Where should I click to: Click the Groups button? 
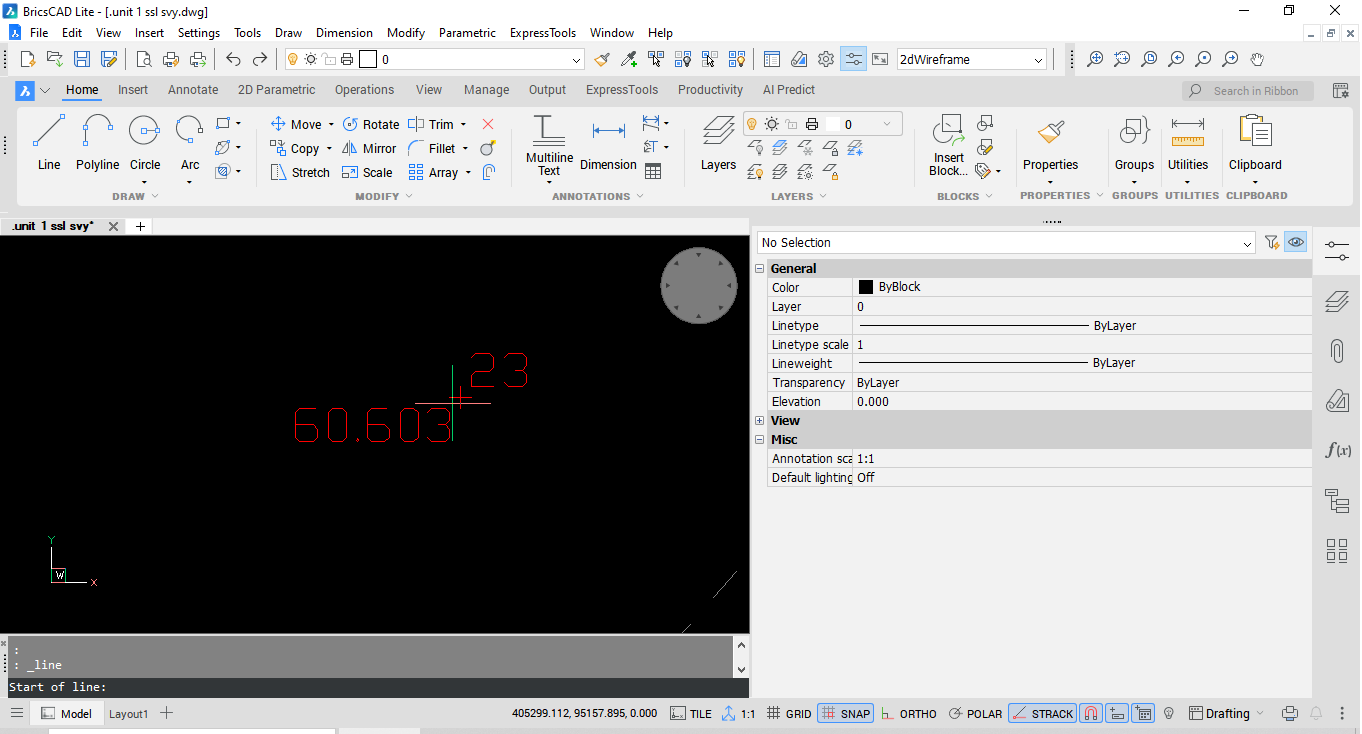(x=1134, y=145)
